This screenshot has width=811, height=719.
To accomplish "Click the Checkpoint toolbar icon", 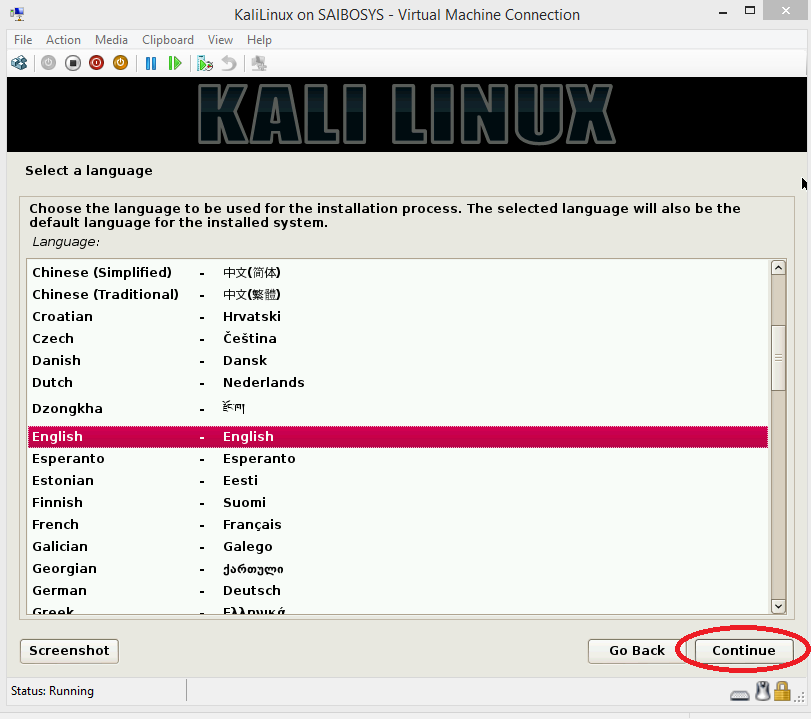I will [x=205, y=64].
